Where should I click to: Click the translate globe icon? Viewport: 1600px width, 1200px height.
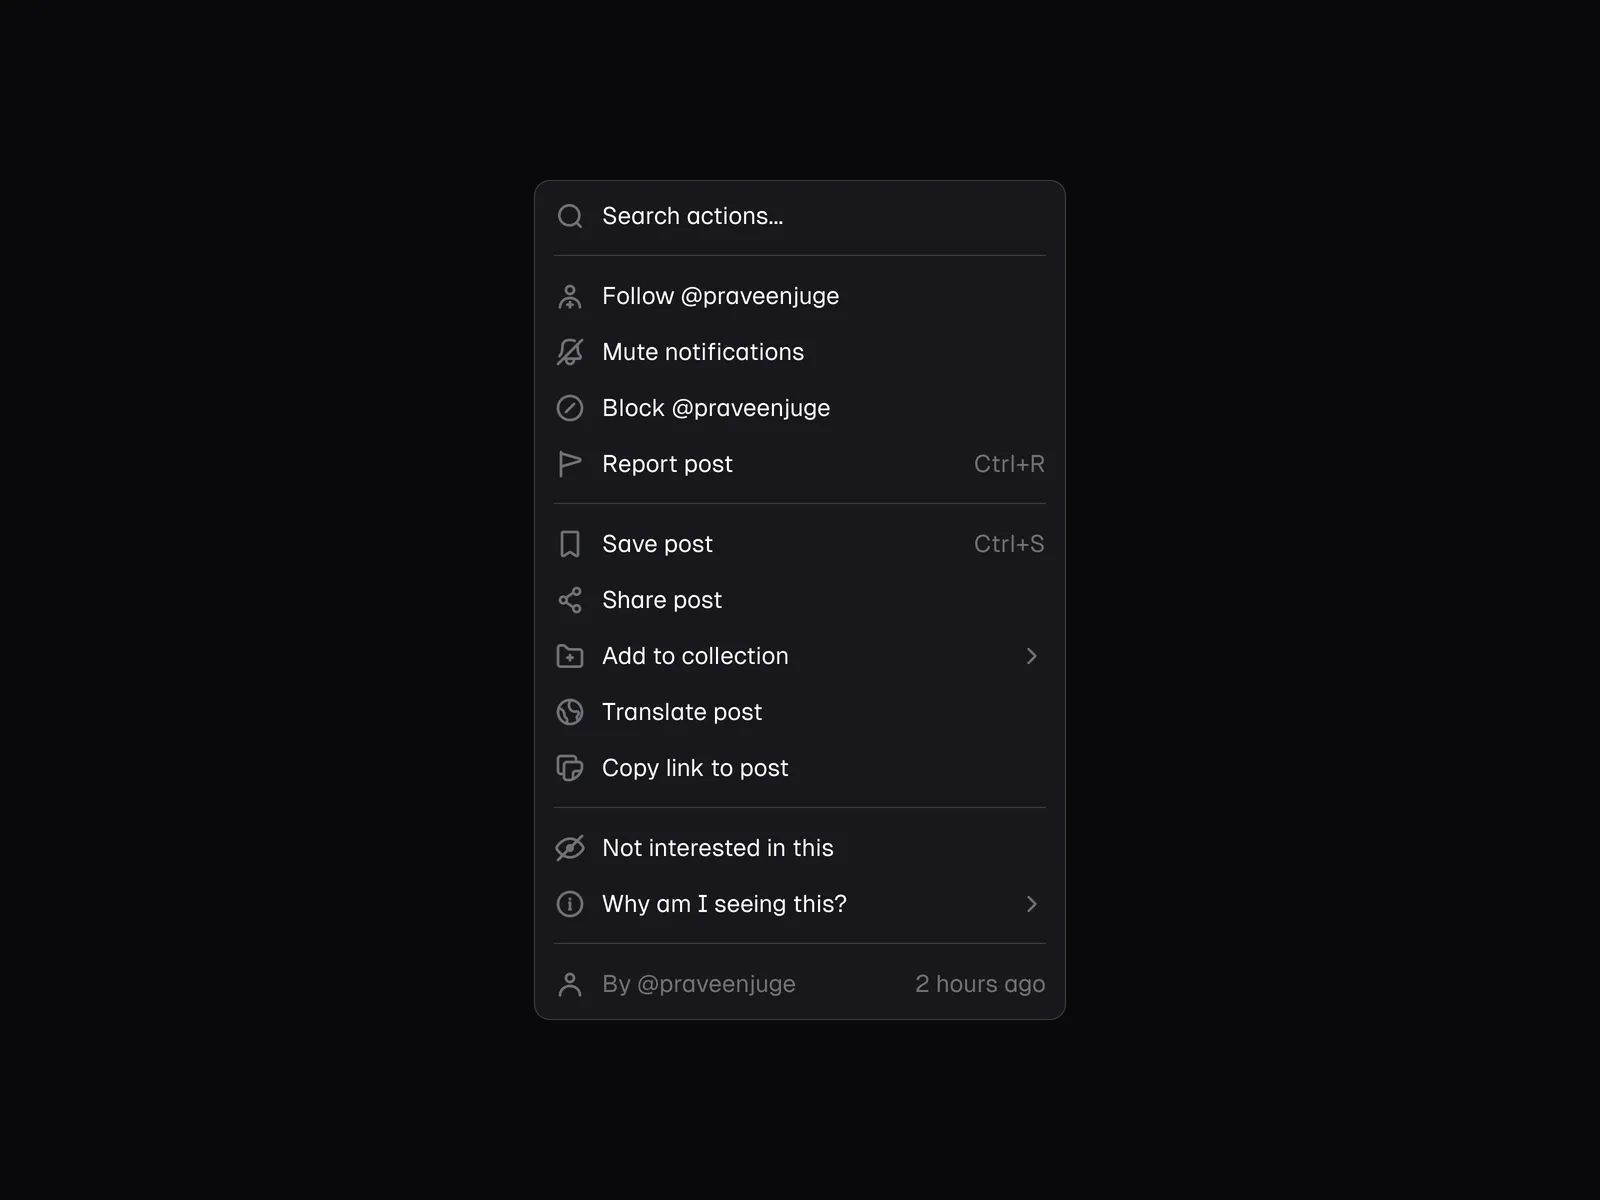(570, 712)
